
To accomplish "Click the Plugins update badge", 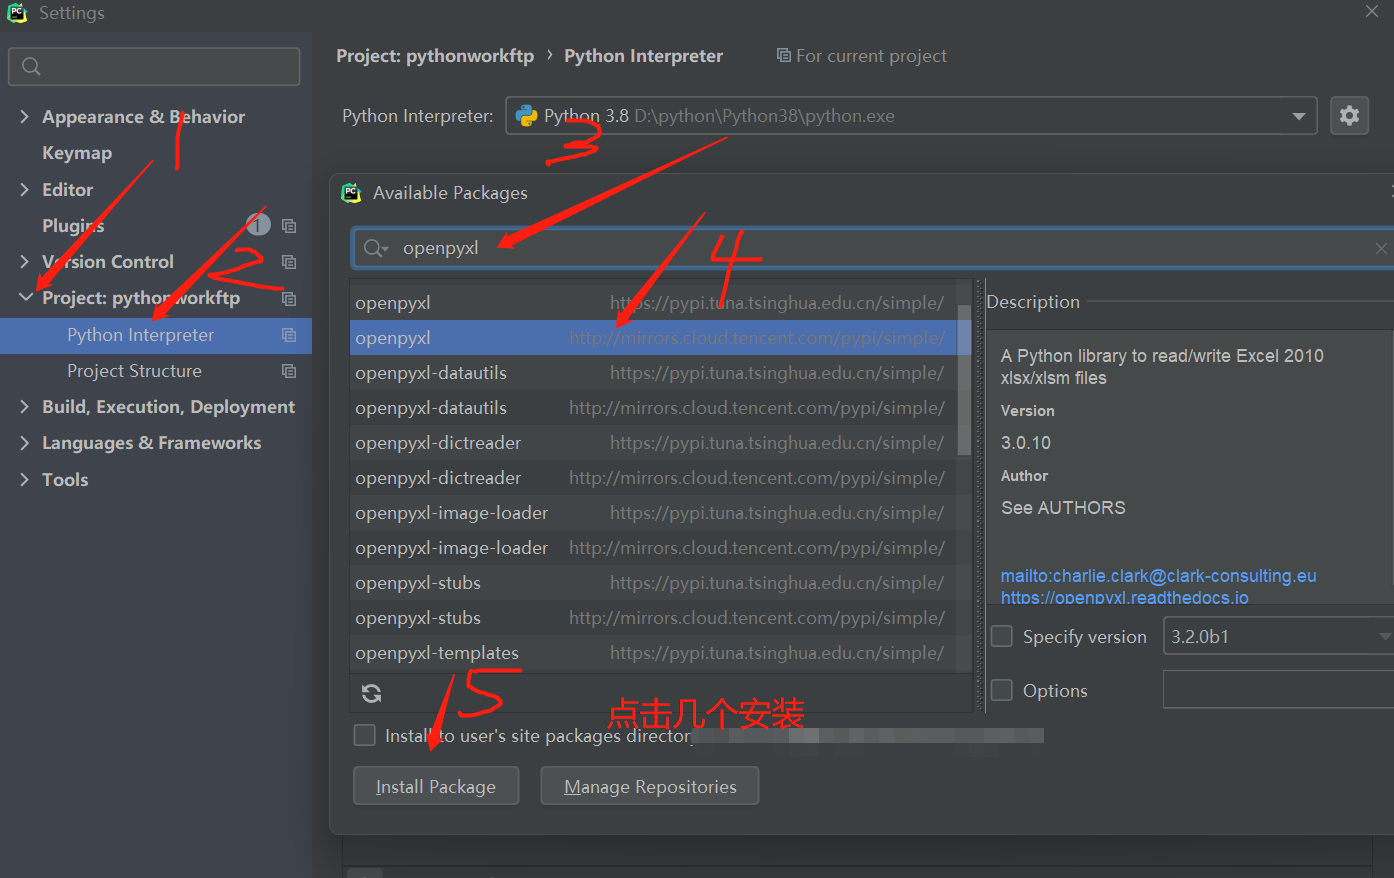I will pyautogui.click(x=258, y=225).
